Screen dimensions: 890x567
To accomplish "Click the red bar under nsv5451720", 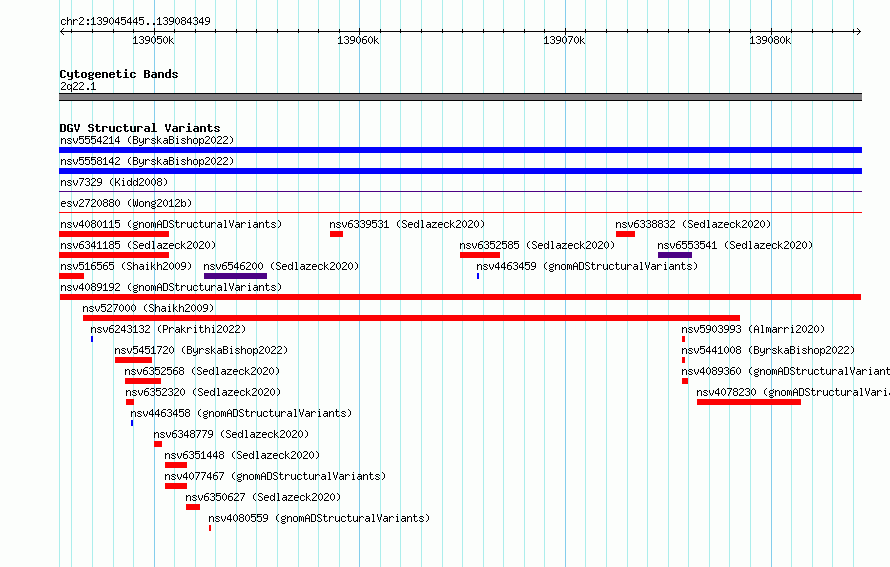I will 133,360.
